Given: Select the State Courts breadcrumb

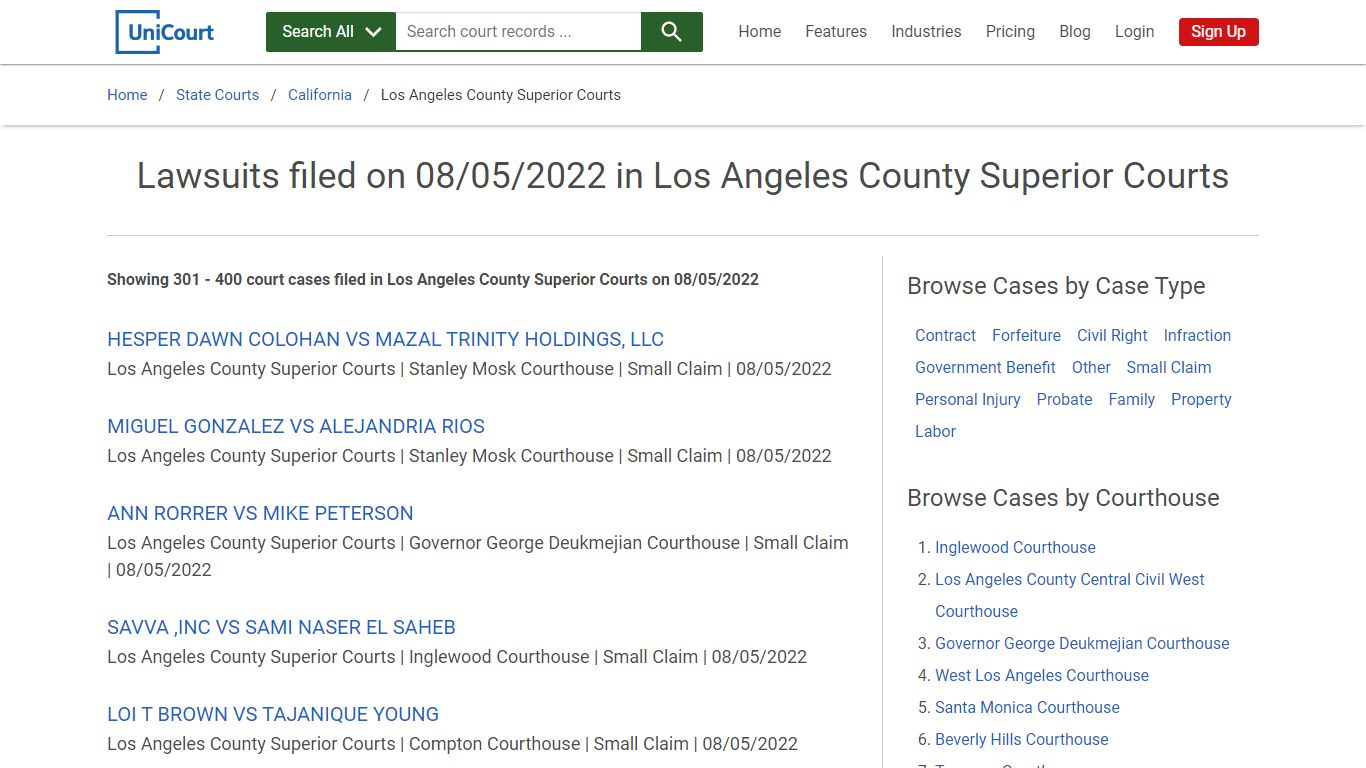Looking at the screenshot, I should (217, 95).
